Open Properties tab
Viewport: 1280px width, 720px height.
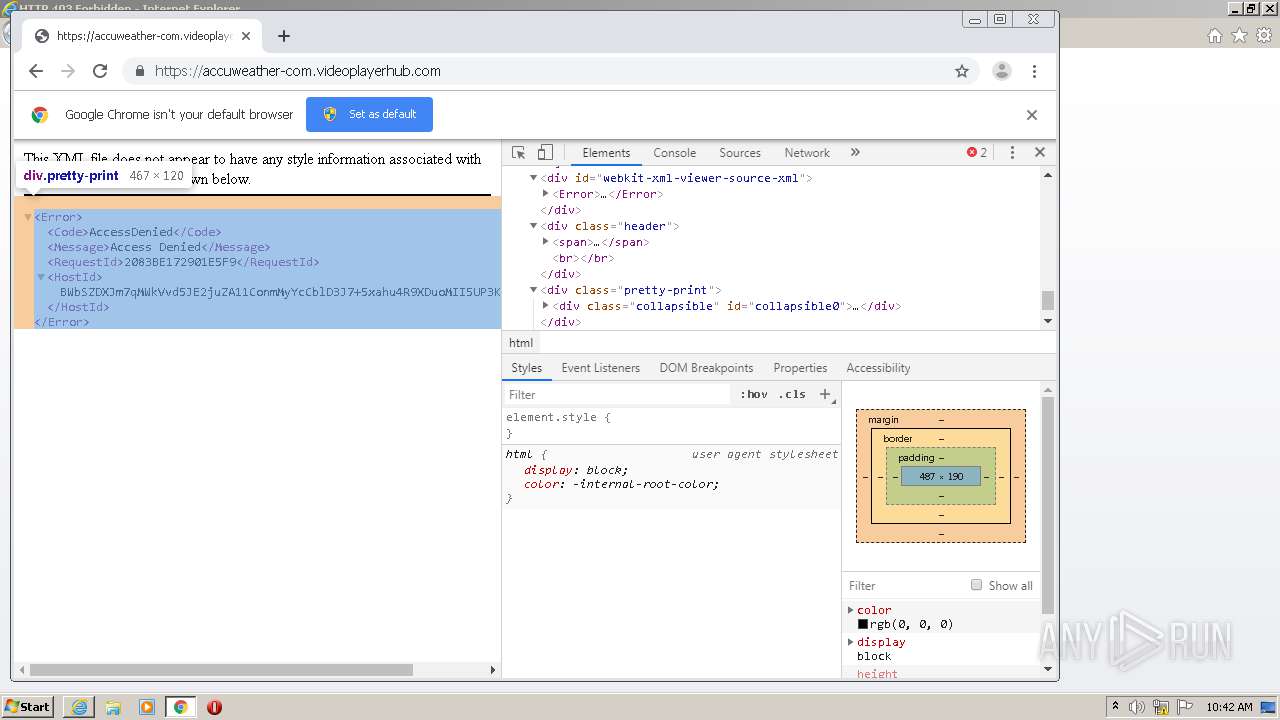coord(800,368)
